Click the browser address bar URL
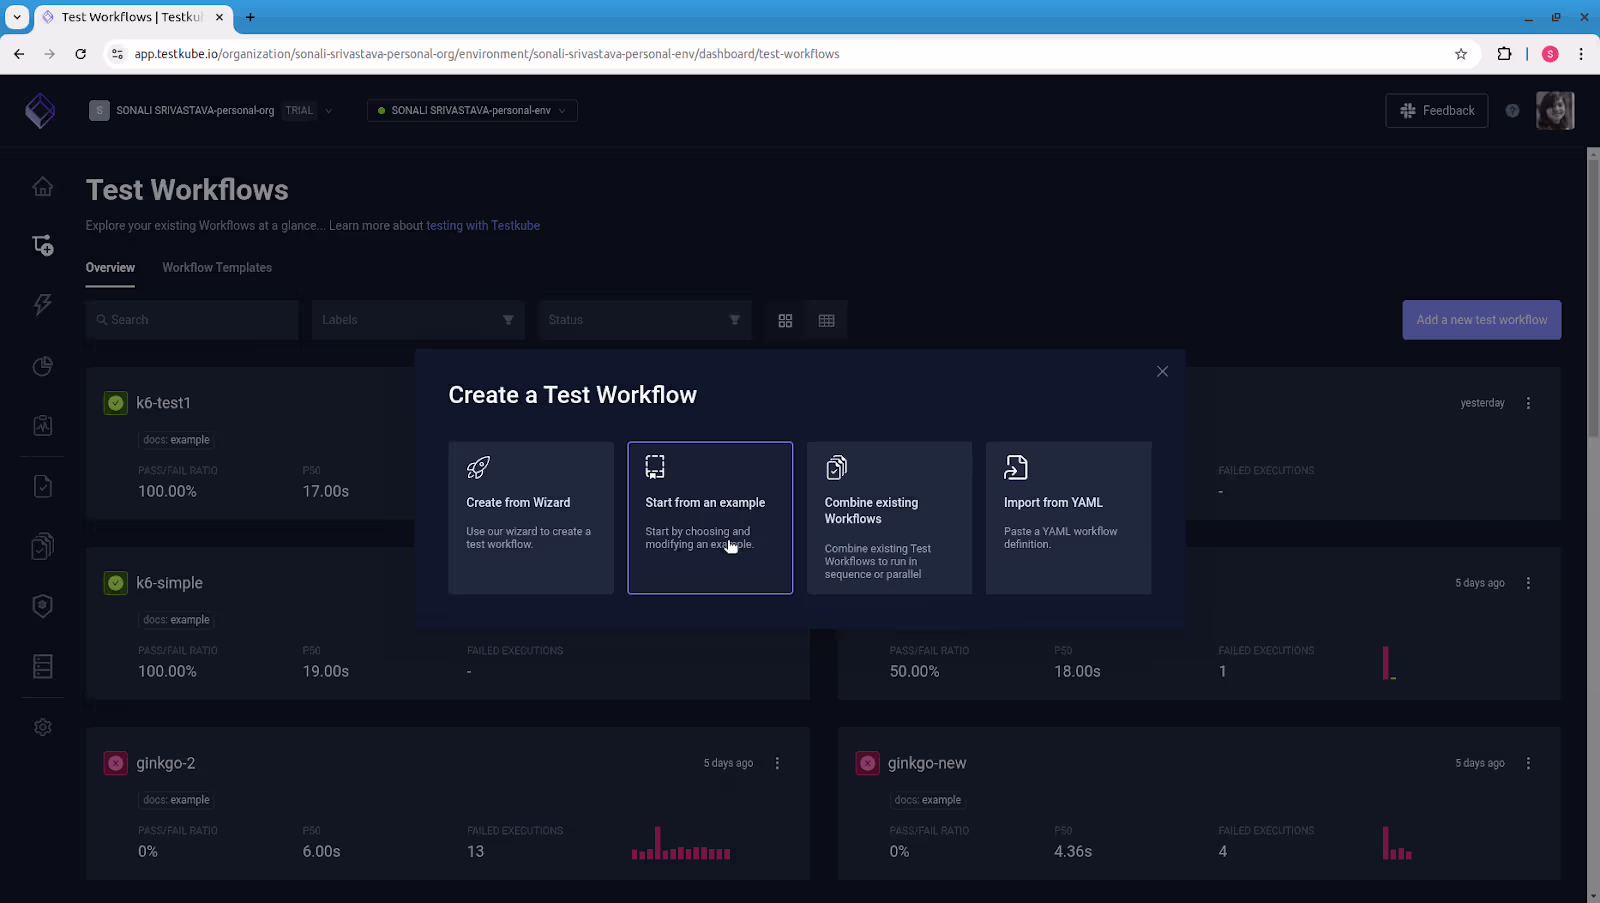Image resolution: width=1600 pixels, height=903 pixels. [487, 54]
